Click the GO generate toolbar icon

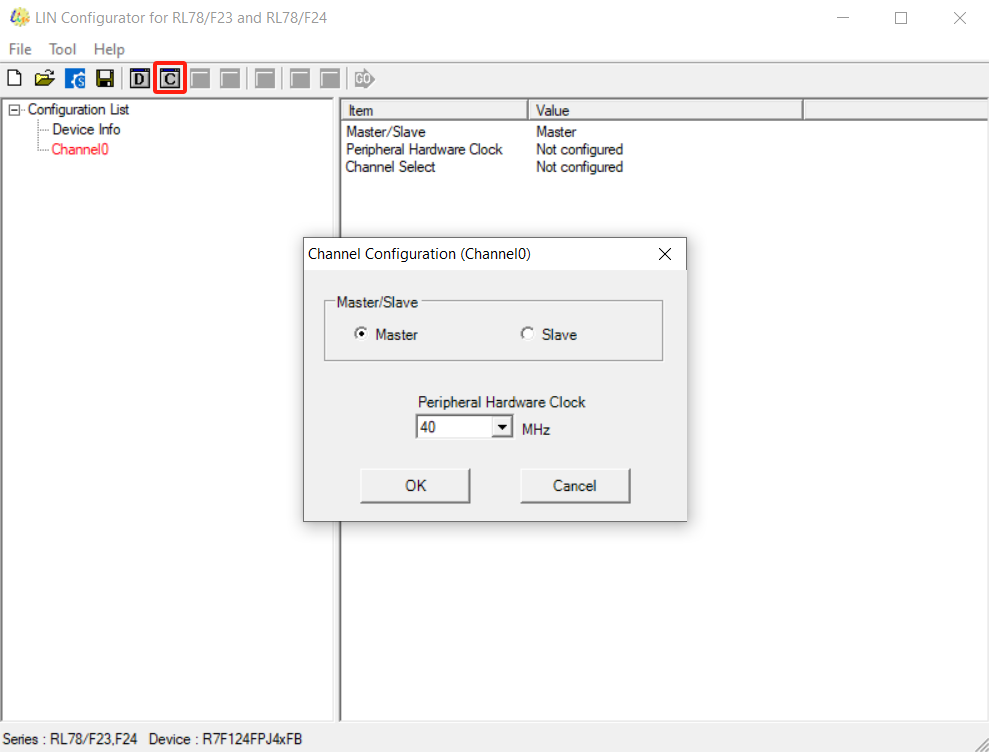(364, 78)
